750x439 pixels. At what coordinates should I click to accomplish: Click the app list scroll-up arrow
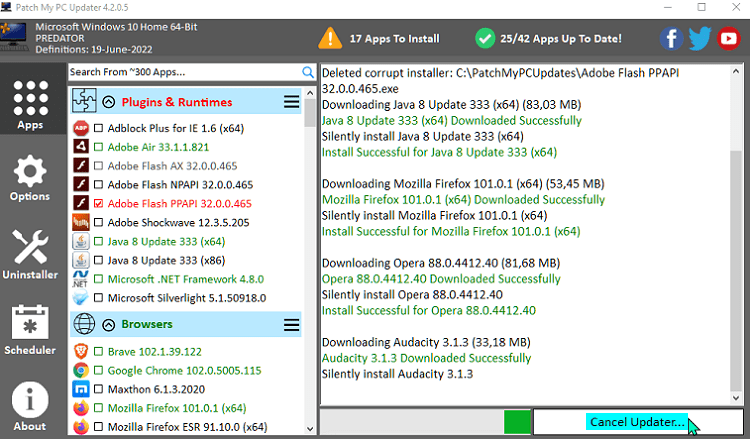[309, 93]
